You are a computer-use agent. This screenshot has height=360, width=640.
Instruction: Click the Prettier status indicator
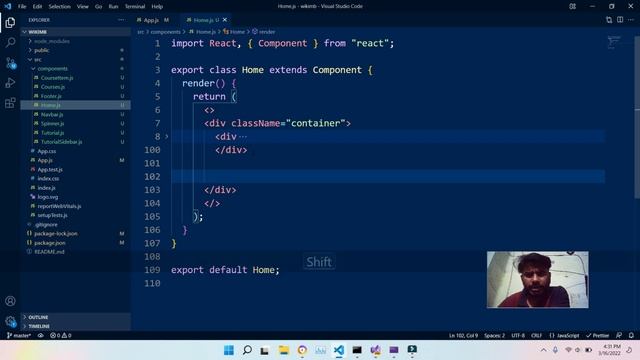point(597,336)
